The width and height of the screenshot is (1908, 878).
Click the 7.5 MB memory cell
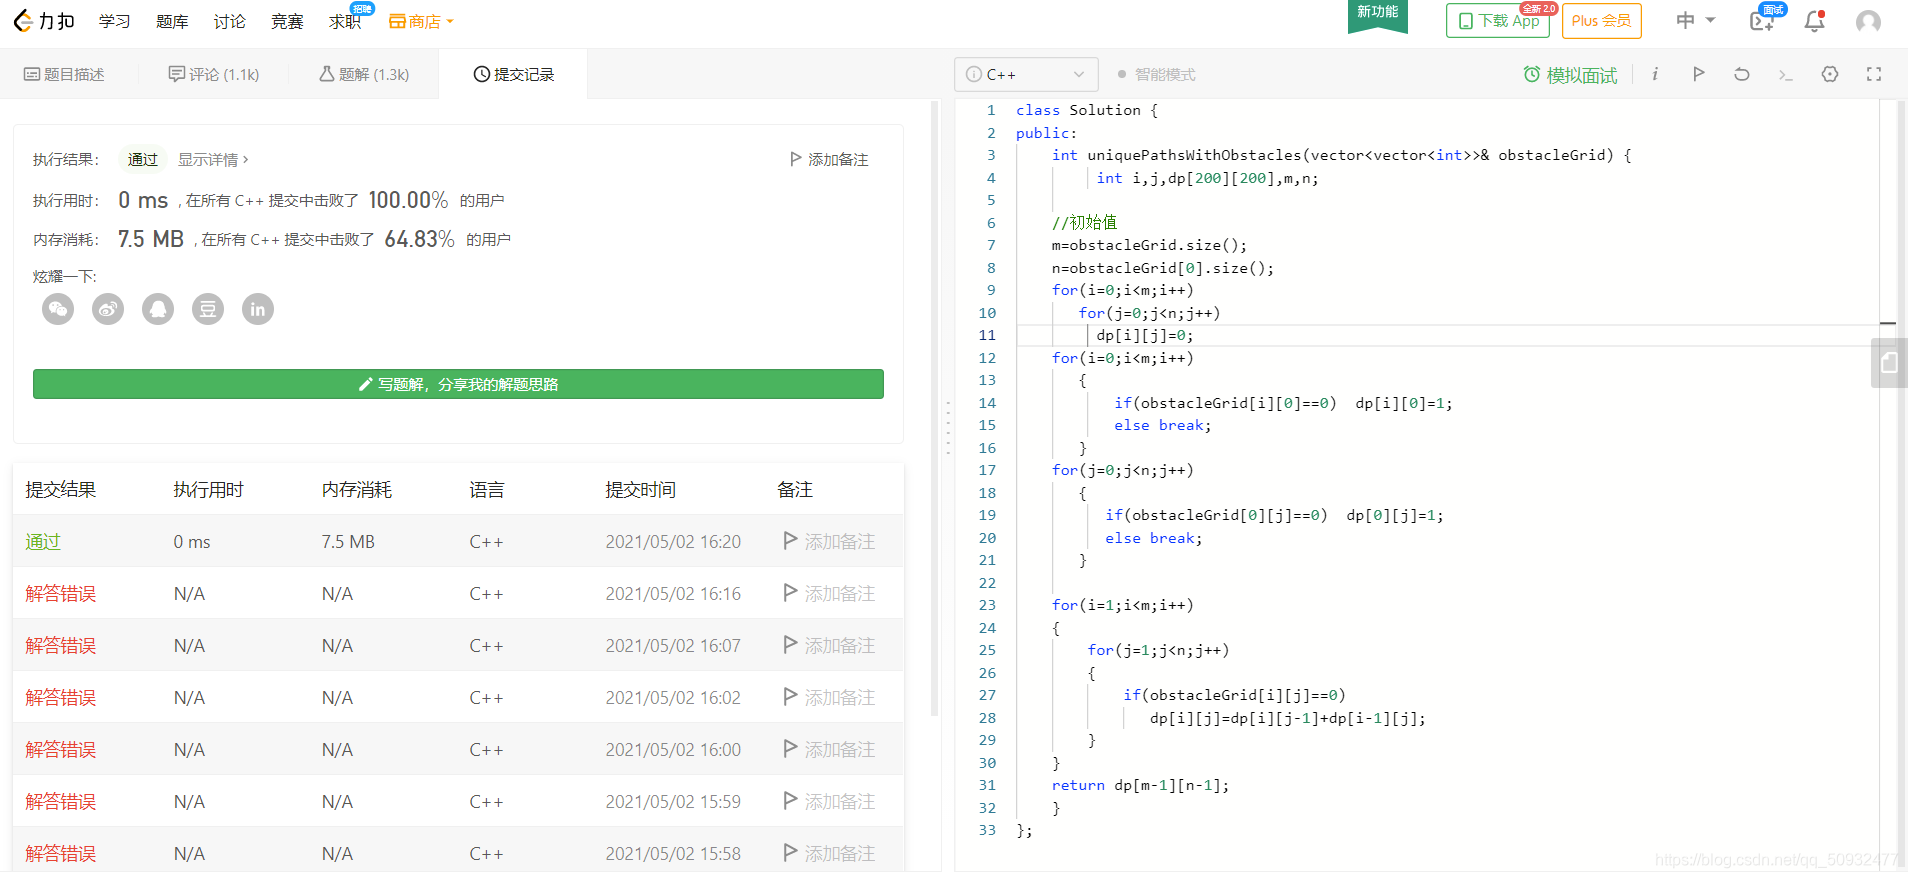(x=348, y=541)
